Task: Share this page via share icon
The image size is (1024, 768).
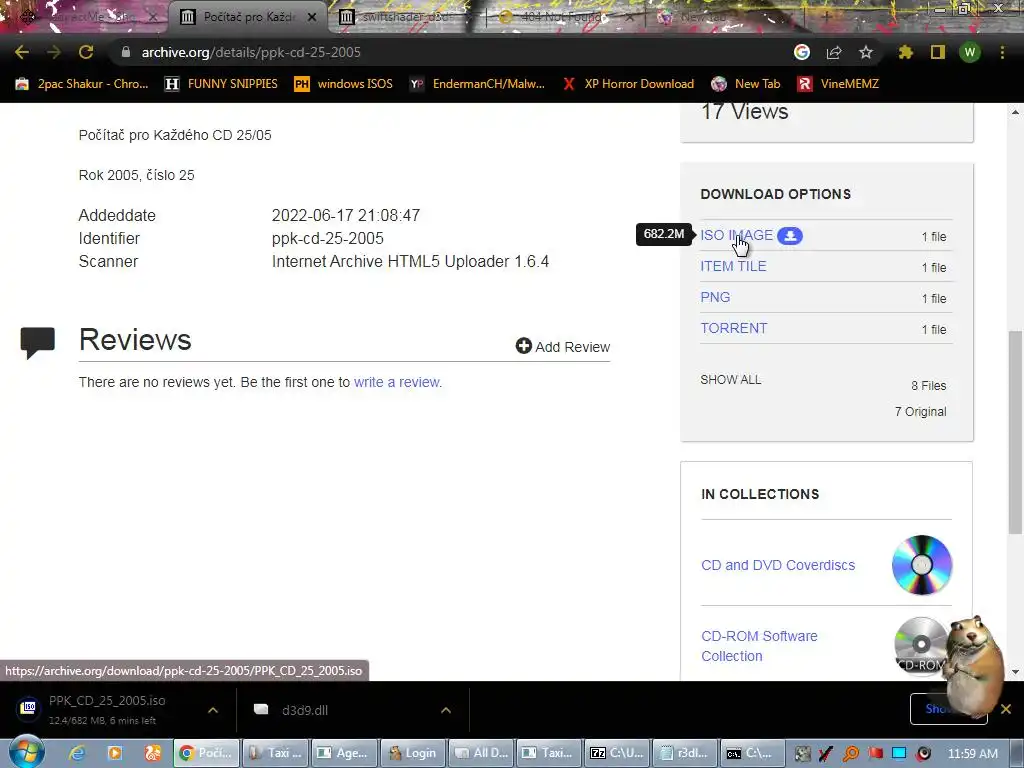Action: click(834, 52)
